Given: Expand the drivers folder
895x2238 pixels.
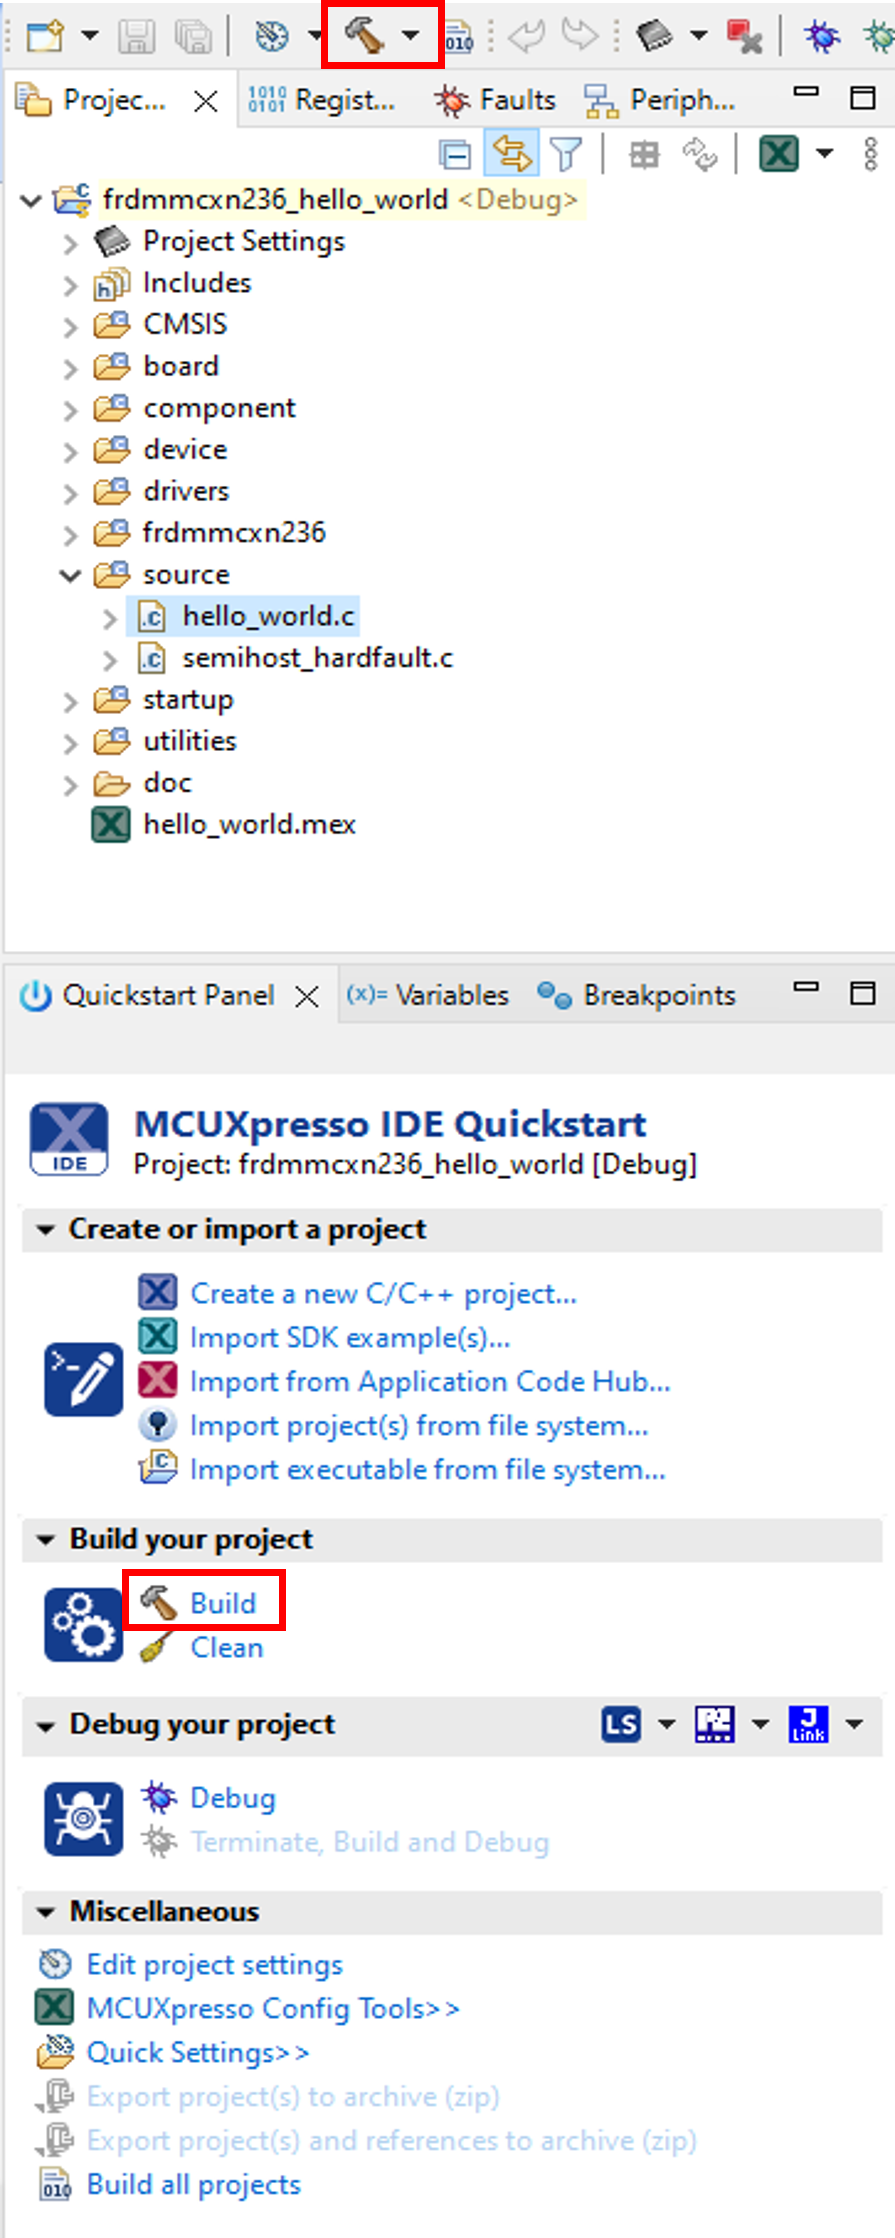Looking at the screenshot, I should (x=70, y=492).
